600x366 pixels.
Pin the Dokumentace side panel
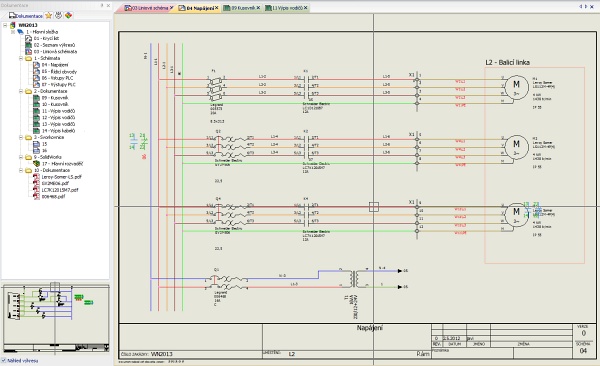(102, 5)
